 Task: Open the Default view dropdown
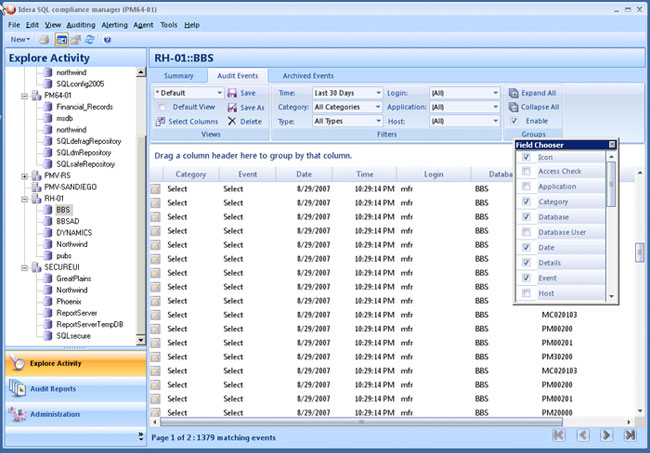click(x=219, y=93)
